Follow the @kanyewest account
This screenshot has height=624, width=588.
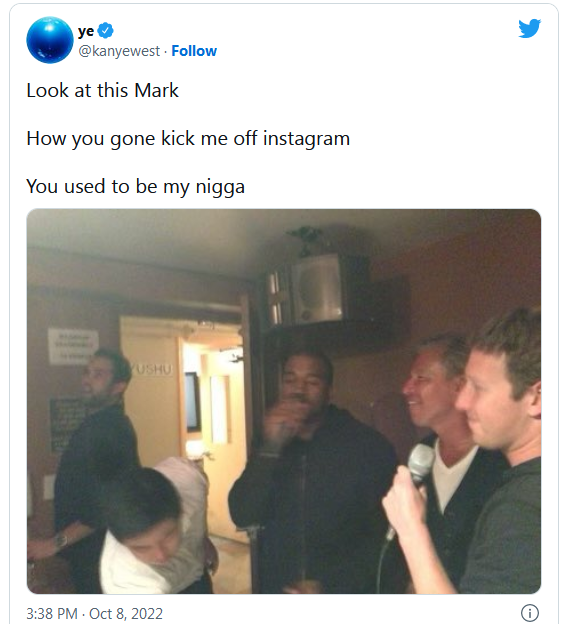coord(194,51)
